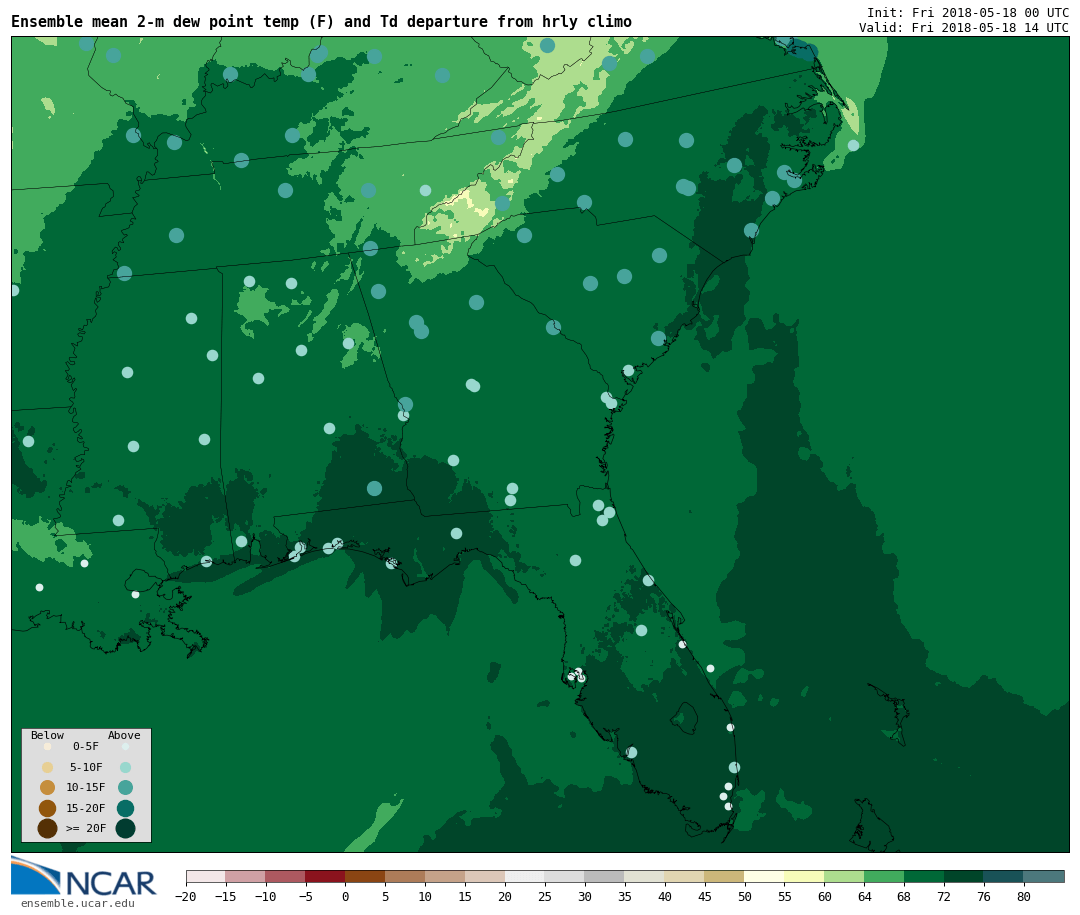Click the colorbar segment between 10 and 15
Screen dimensions: 1080x915
445,876
